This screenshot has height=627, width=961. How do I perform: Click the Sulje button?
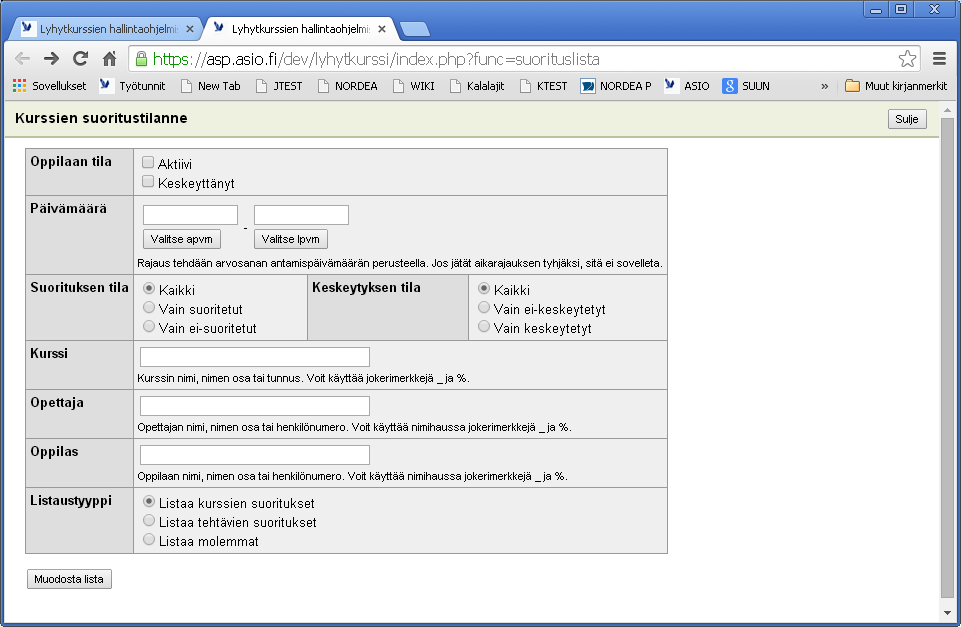(907, 119)
